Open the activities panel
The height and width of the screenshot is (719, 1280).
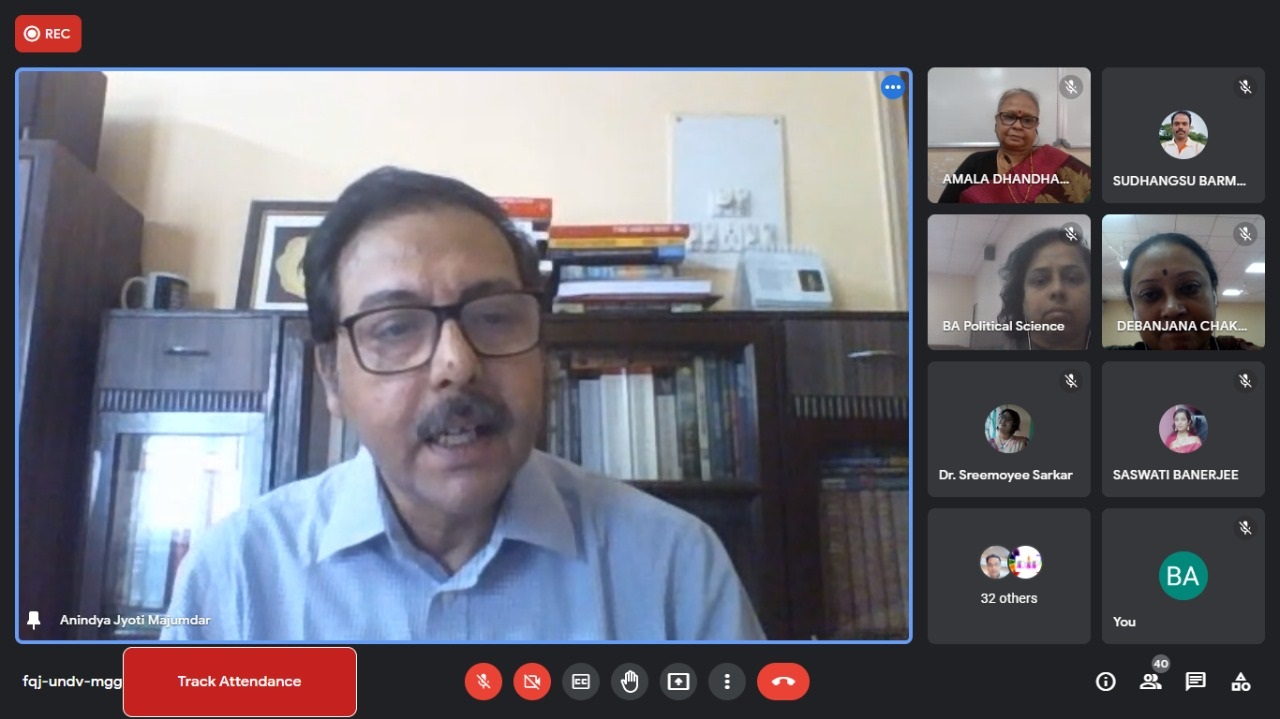pyautogui.click(x=1241, y=682)
